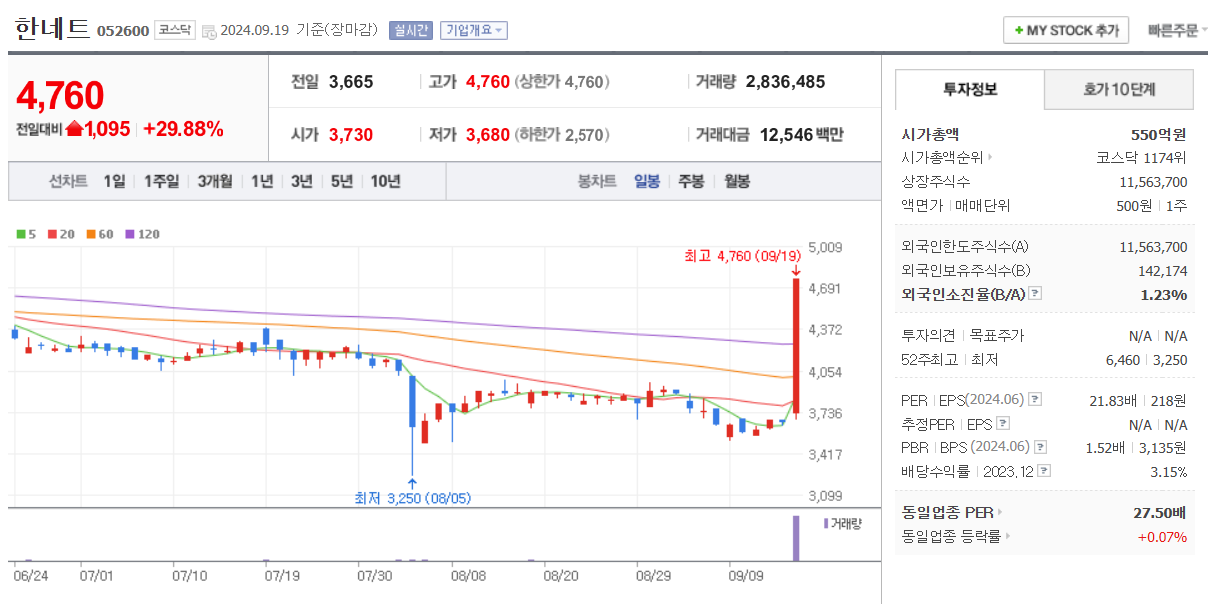Image resolution: width=1211 pixels, height=604 pixels.
Task: Expand the 동일업종 등락률 arrow
Action: (x=1007, y=537)
